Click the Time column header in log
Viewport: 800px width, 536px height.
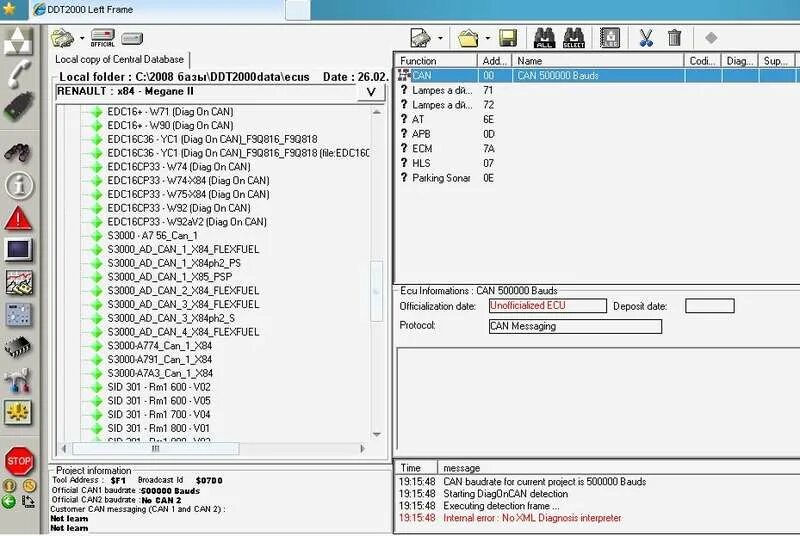(x=416, y=468)
